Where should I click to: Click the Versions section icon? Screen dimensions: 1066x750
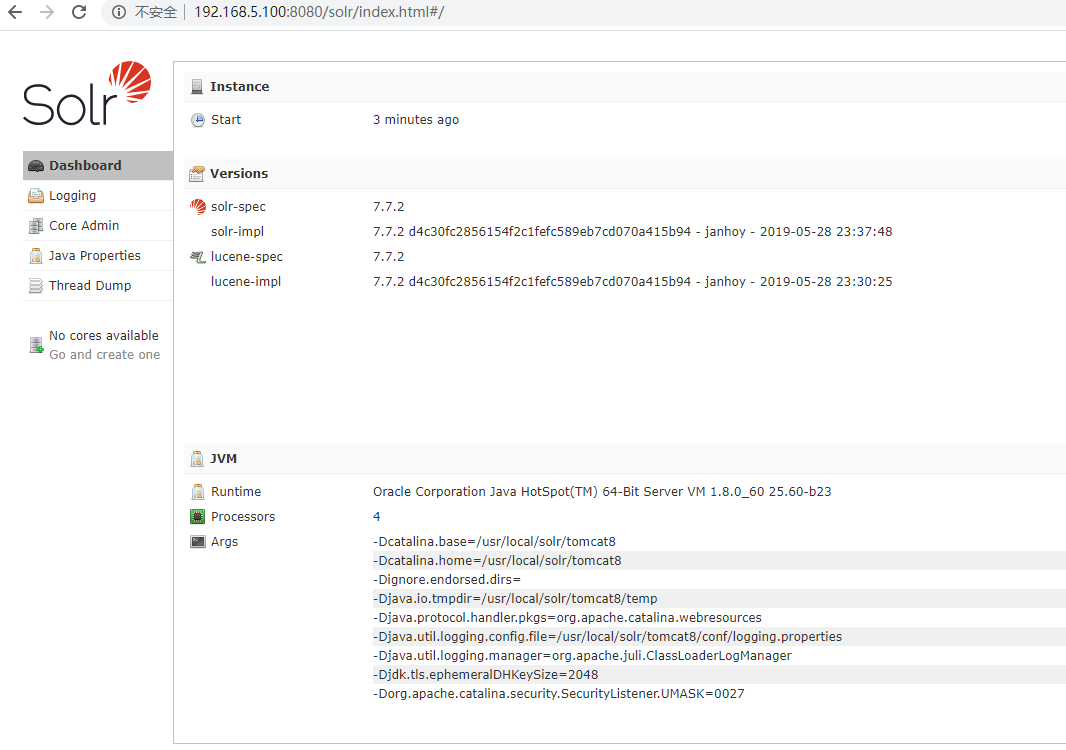tap(197, 173)
